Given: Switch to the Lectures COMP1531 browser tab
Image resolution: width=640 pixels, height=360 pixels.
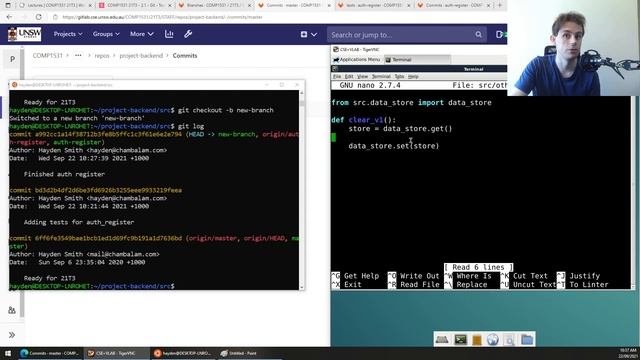Looking at the screenshot, I should point(55,5).
